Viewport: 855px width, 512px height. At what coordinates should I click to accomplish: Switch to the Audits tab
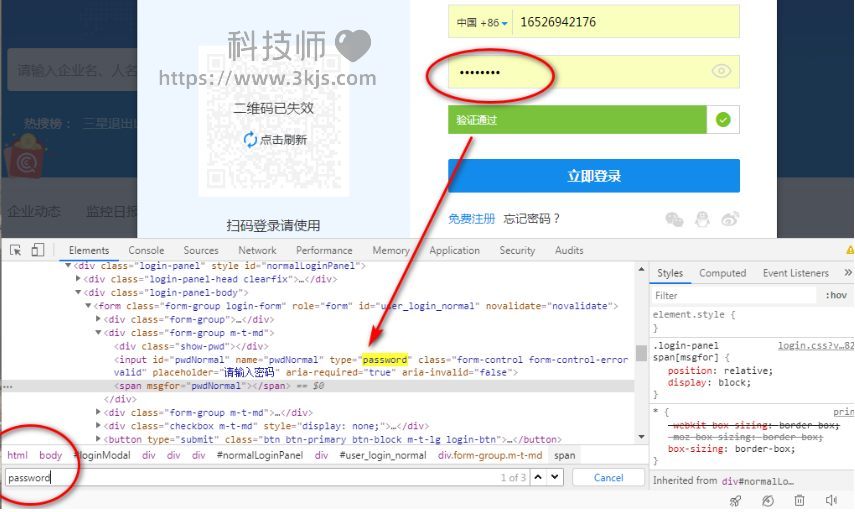[x=569, y=250]
